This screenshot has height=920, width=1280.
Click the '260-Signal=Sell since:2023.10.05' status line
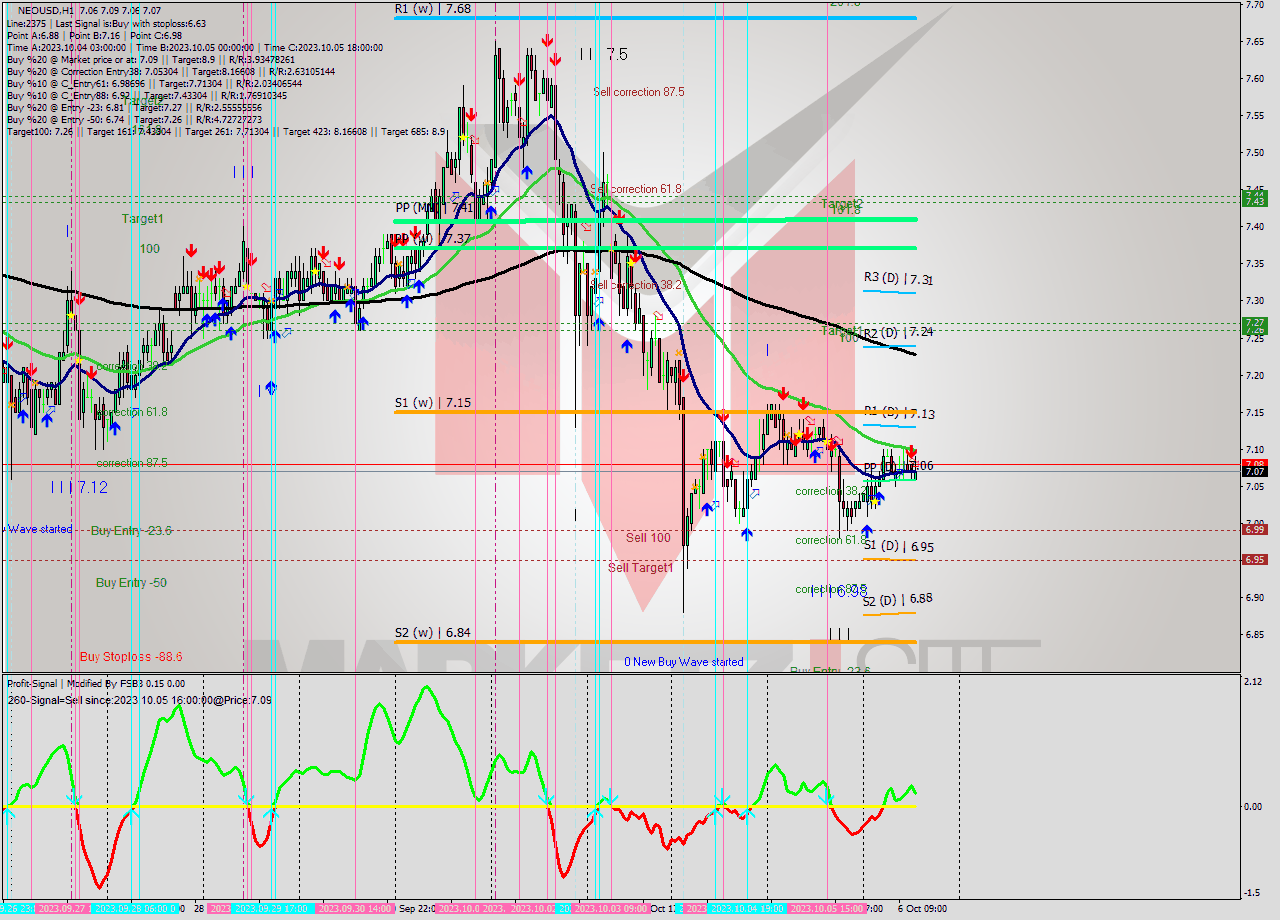point(139,700)
